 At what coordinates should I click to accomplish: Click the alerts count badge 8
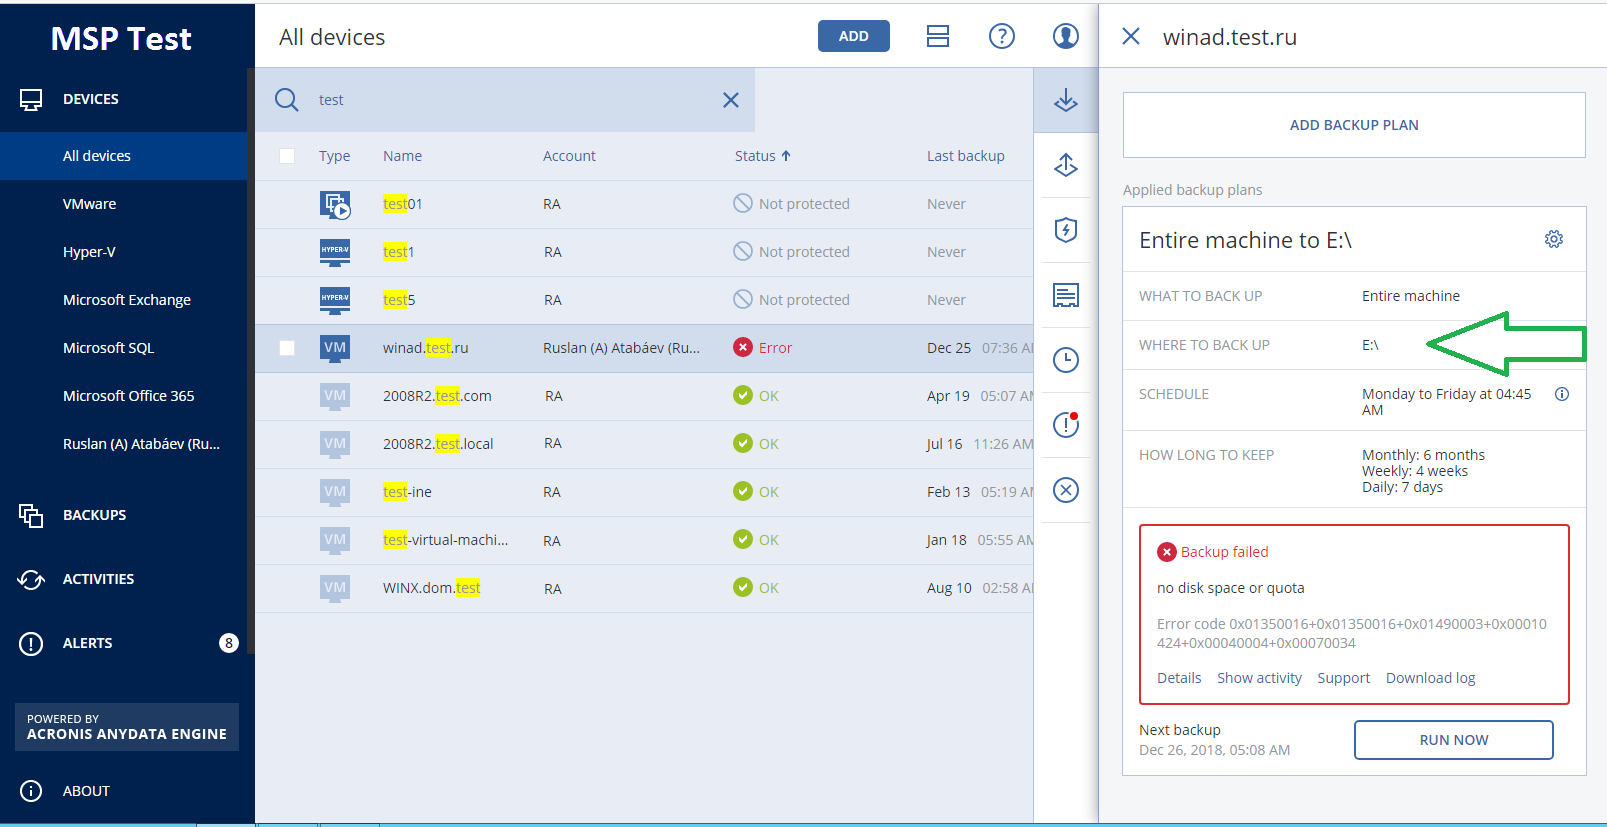229,643
